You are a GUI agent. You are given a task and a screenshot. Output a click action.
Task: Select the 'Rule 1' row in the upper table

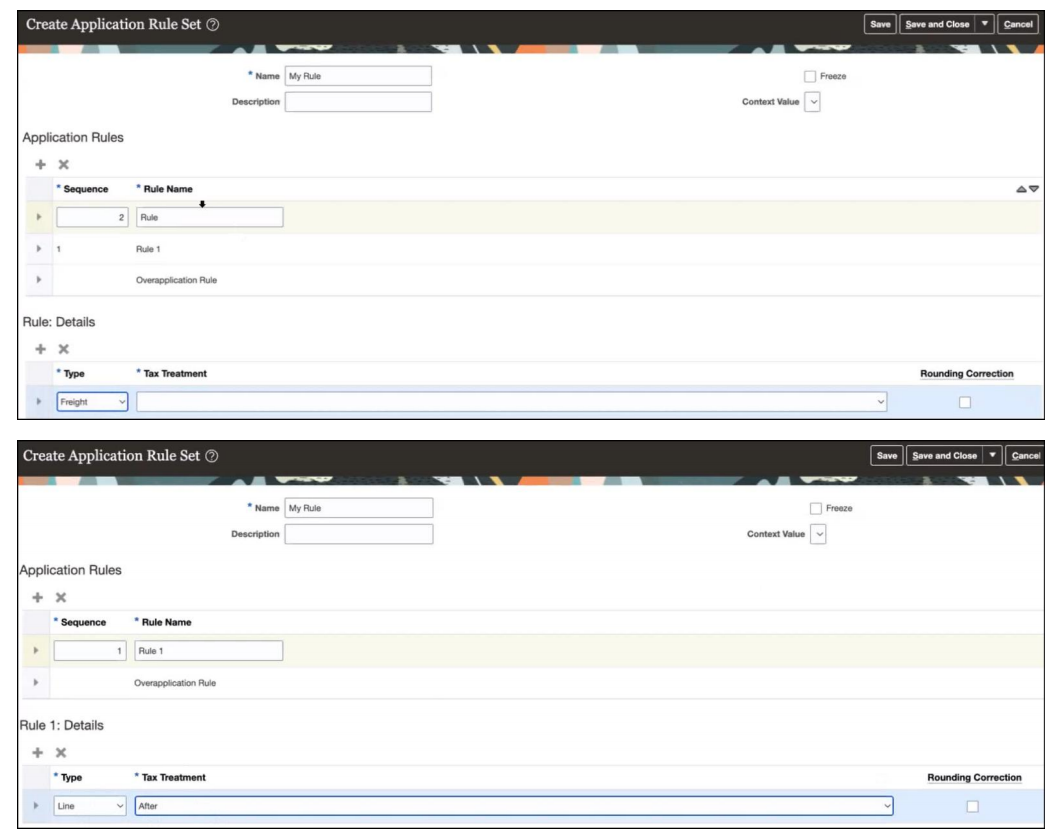coord(150,249)
